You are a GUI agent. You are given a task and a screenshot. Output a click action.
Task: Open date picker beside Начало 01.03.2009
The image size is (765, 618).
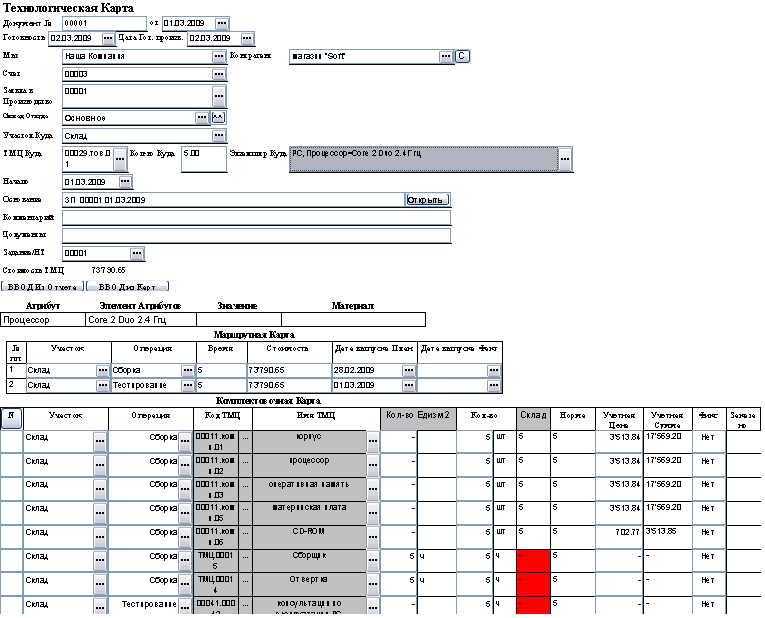[125, 181]
